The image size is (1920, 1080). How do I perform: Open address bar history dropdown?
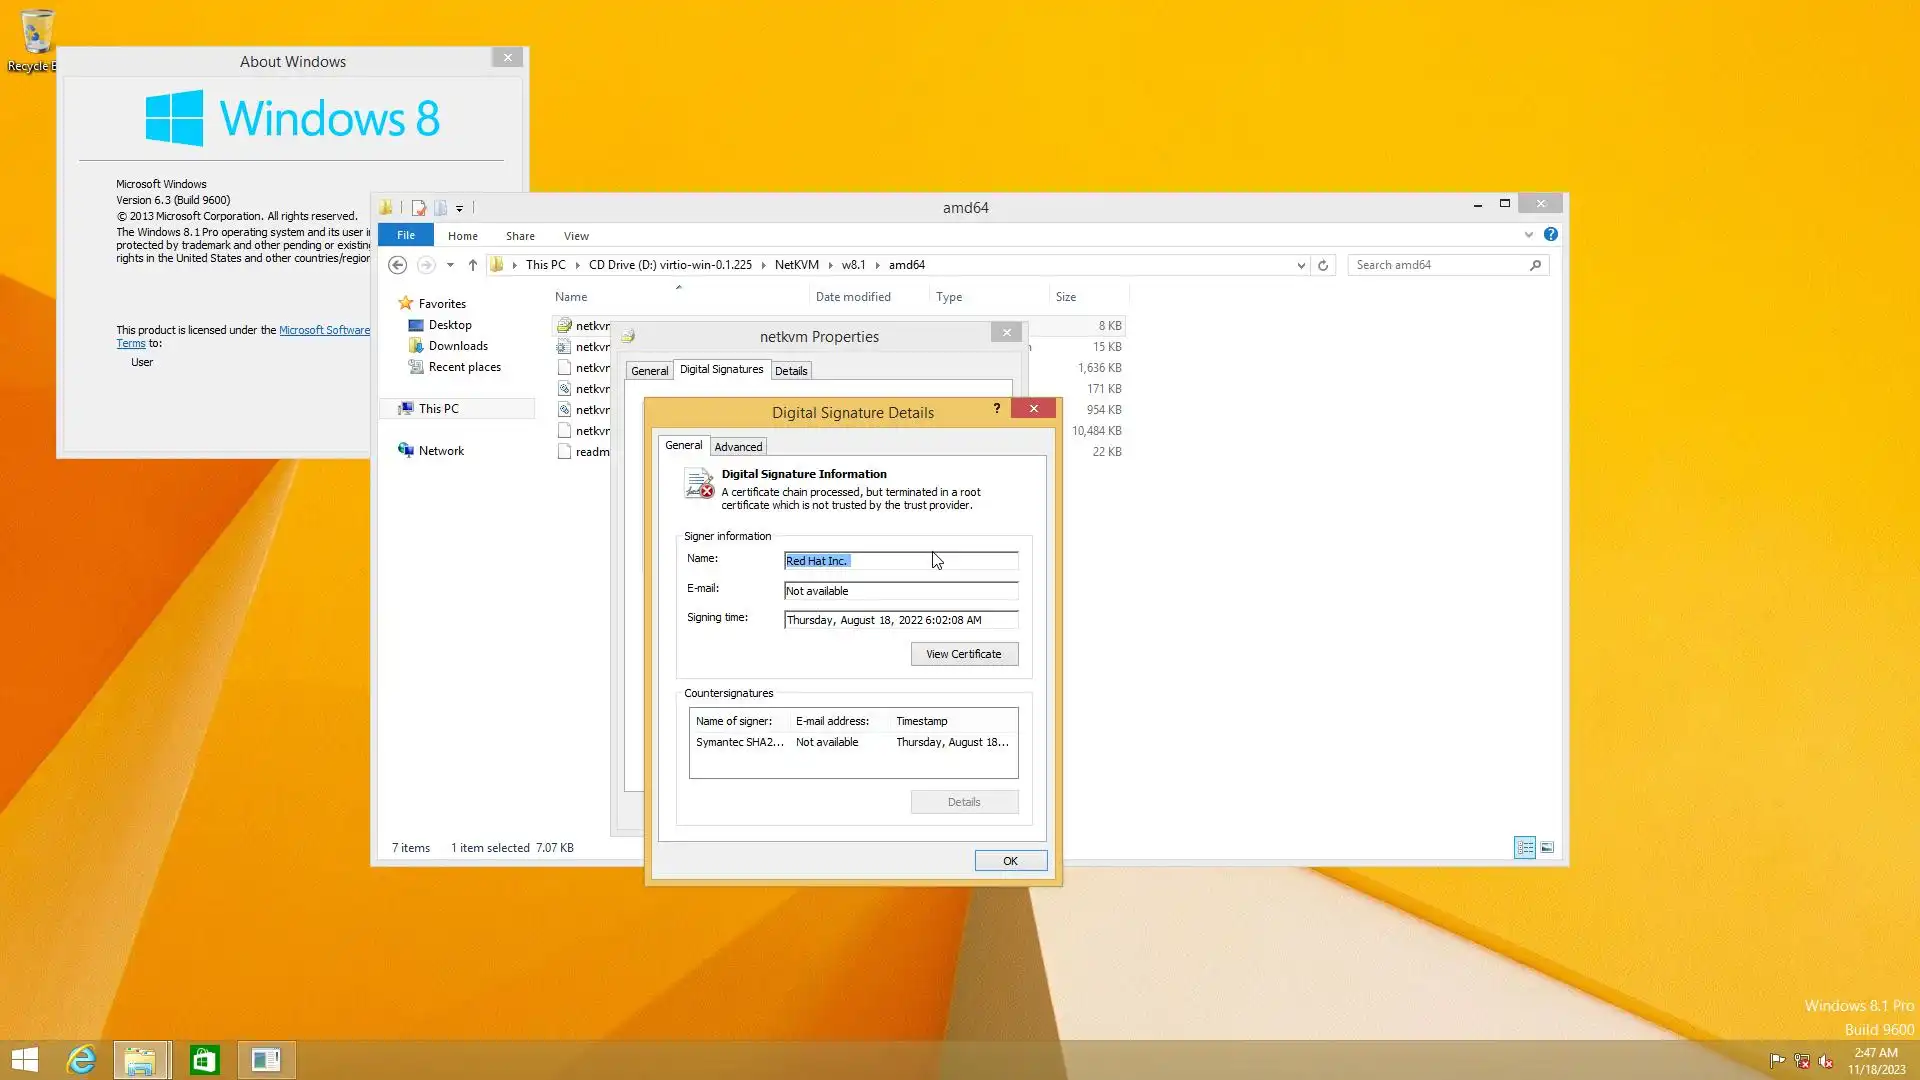[1301, 265]
